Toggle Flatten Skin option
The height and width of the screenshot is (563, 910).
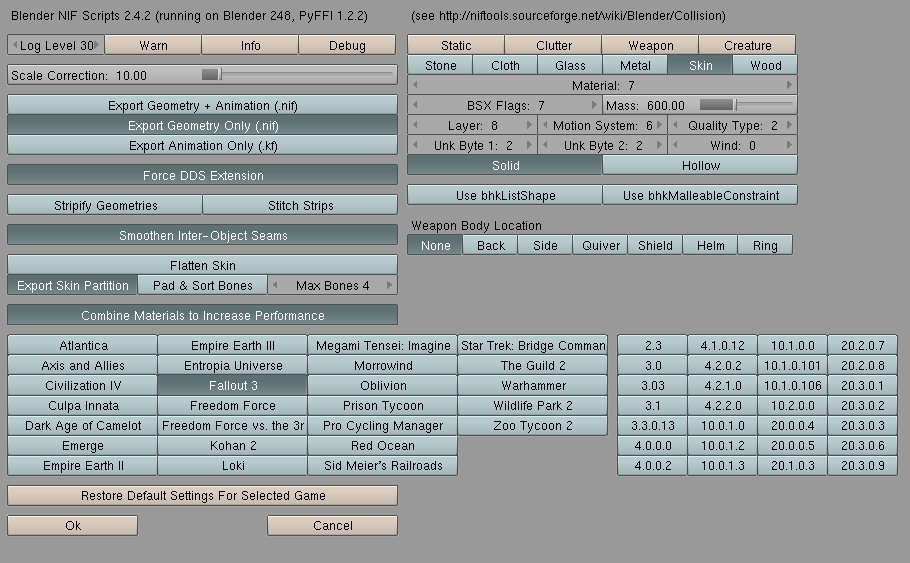click(203, 265)
